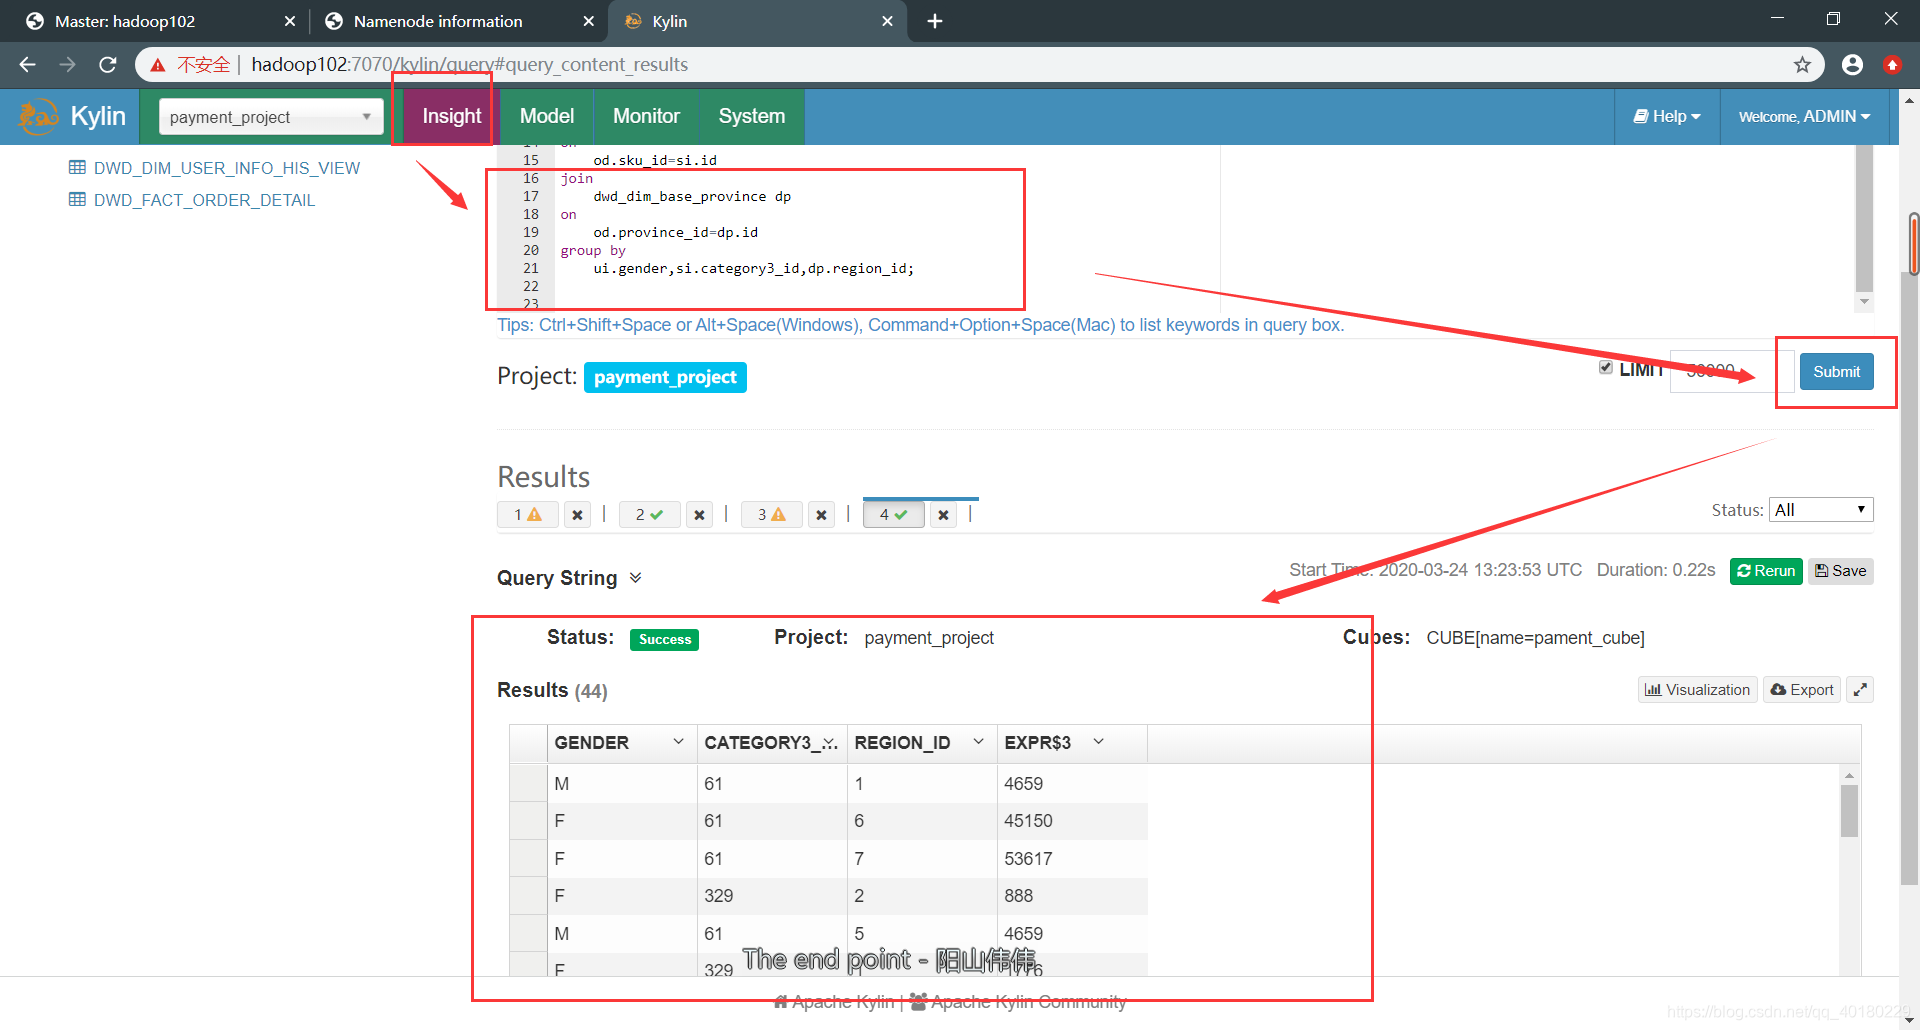Close the Namenode information browser tab
The image size is (1920, 1030).
[x=588, y=21]
